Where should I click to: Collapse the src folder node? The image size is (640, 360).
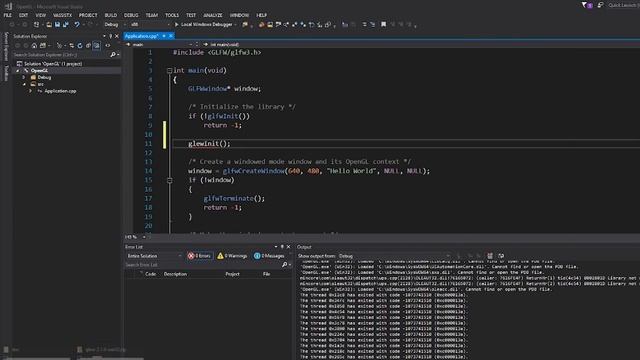(x=24, y=84)
